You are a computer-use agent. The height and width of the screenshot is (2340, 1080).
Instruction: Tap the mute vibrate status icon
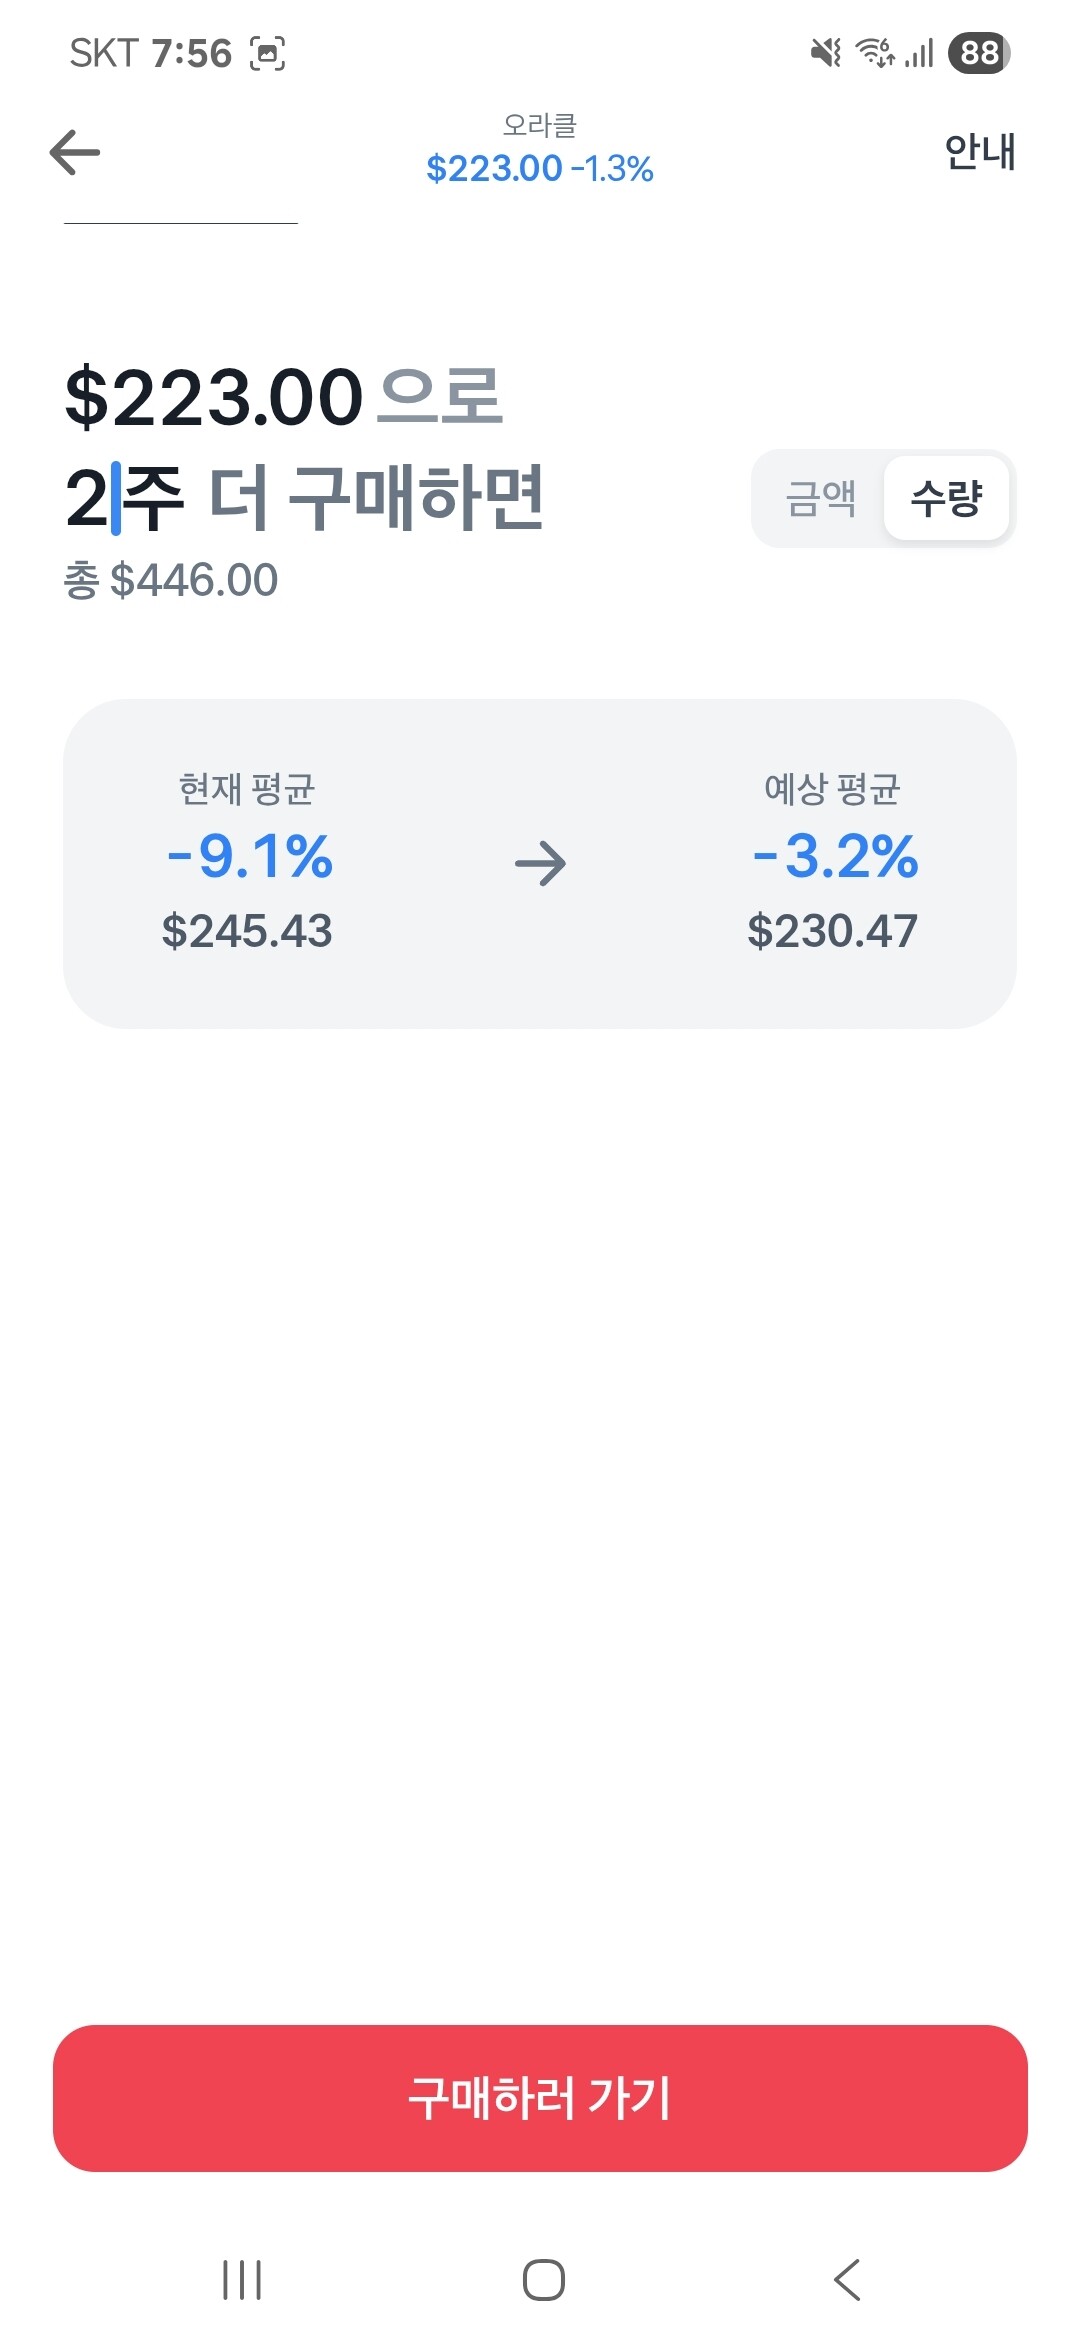[x=825, y=52]
